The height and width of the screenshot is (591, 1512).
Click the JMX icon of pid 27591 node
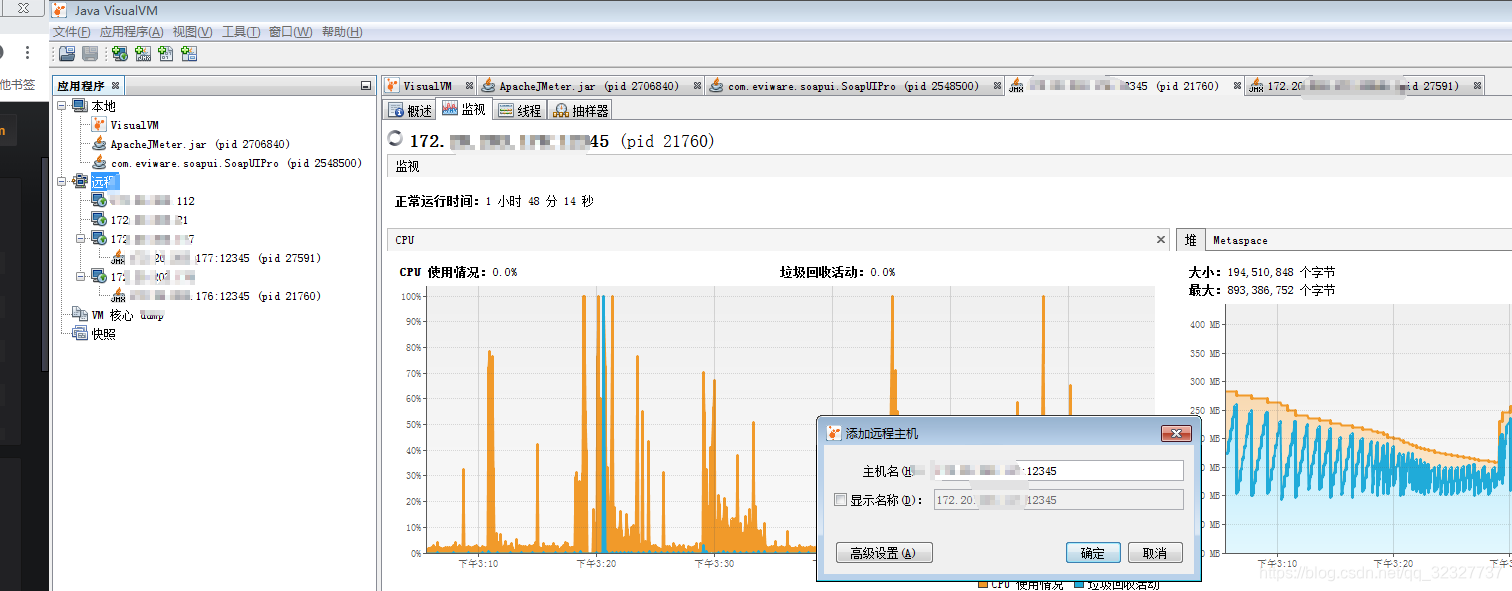[118, 258]
